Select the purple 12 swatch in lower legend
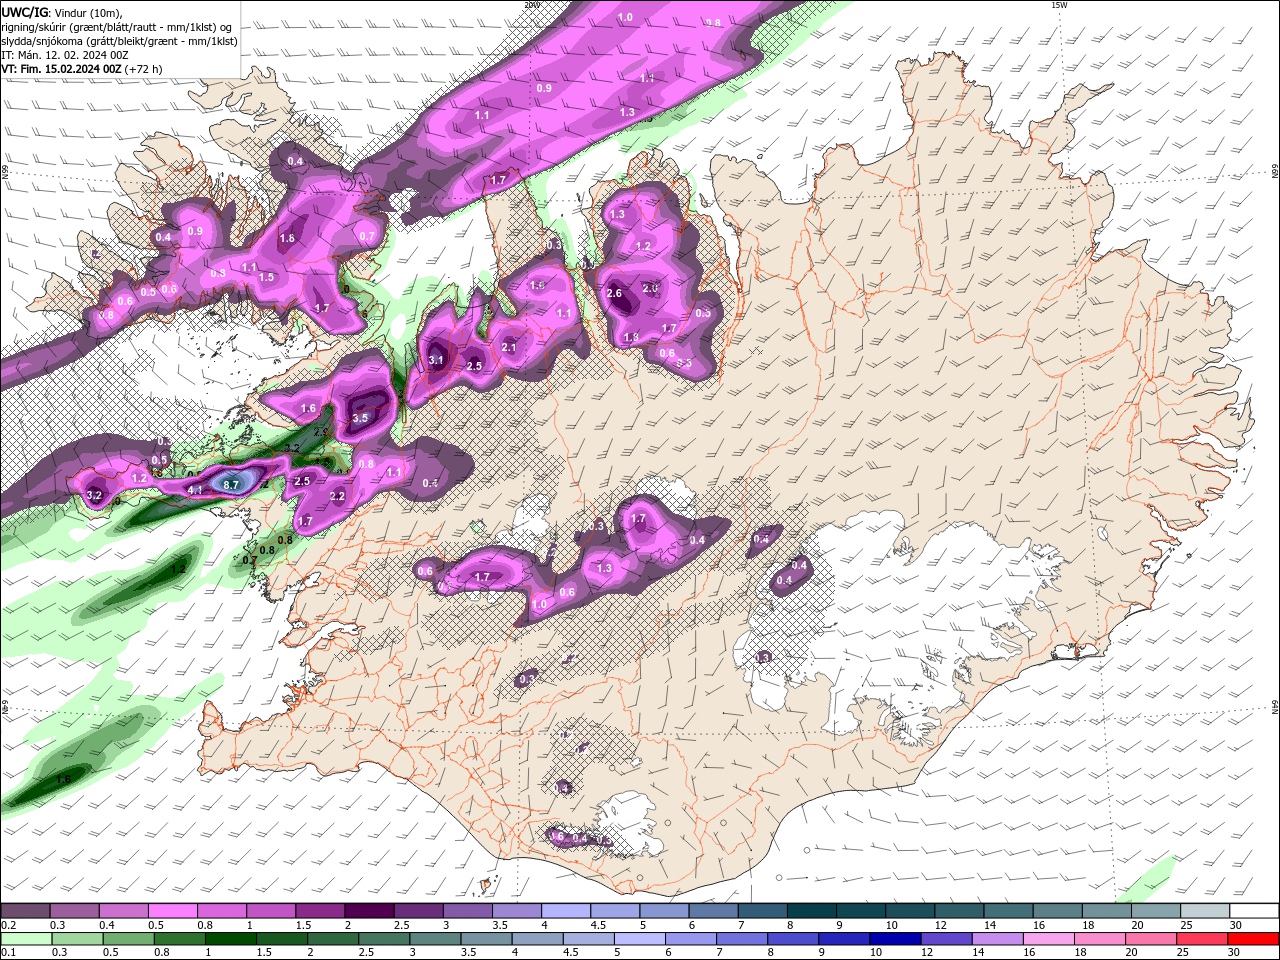 click(946, 939)
